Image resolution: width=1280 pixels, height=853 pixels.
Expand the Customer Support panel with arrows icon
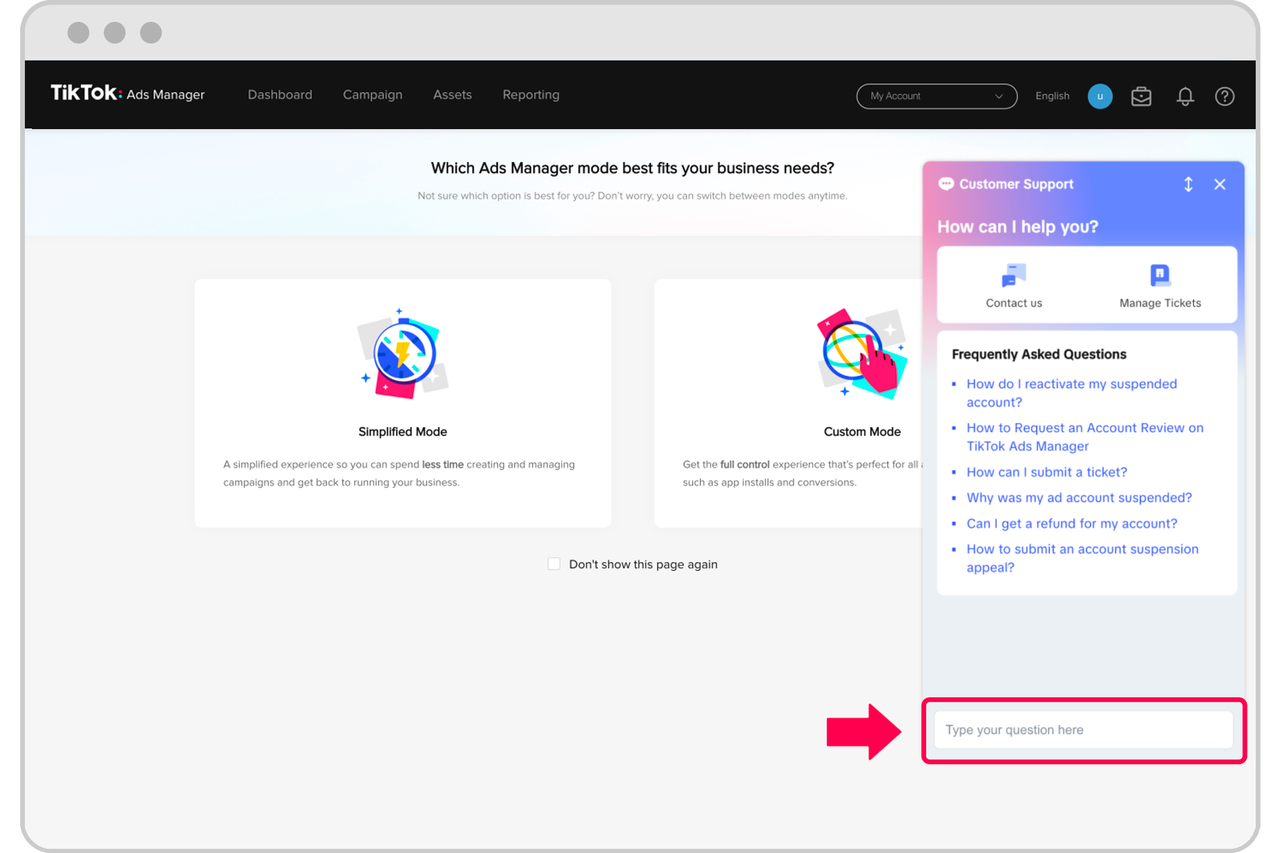[1188, 184]
